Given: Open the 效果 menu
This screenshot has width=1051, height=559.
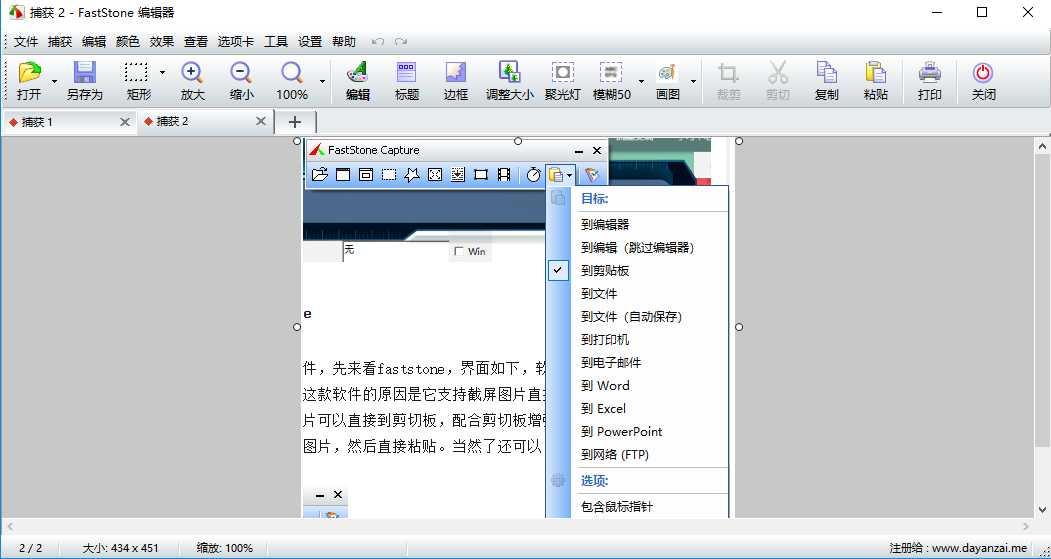Looking at the screenshot, I should (161, 41).
